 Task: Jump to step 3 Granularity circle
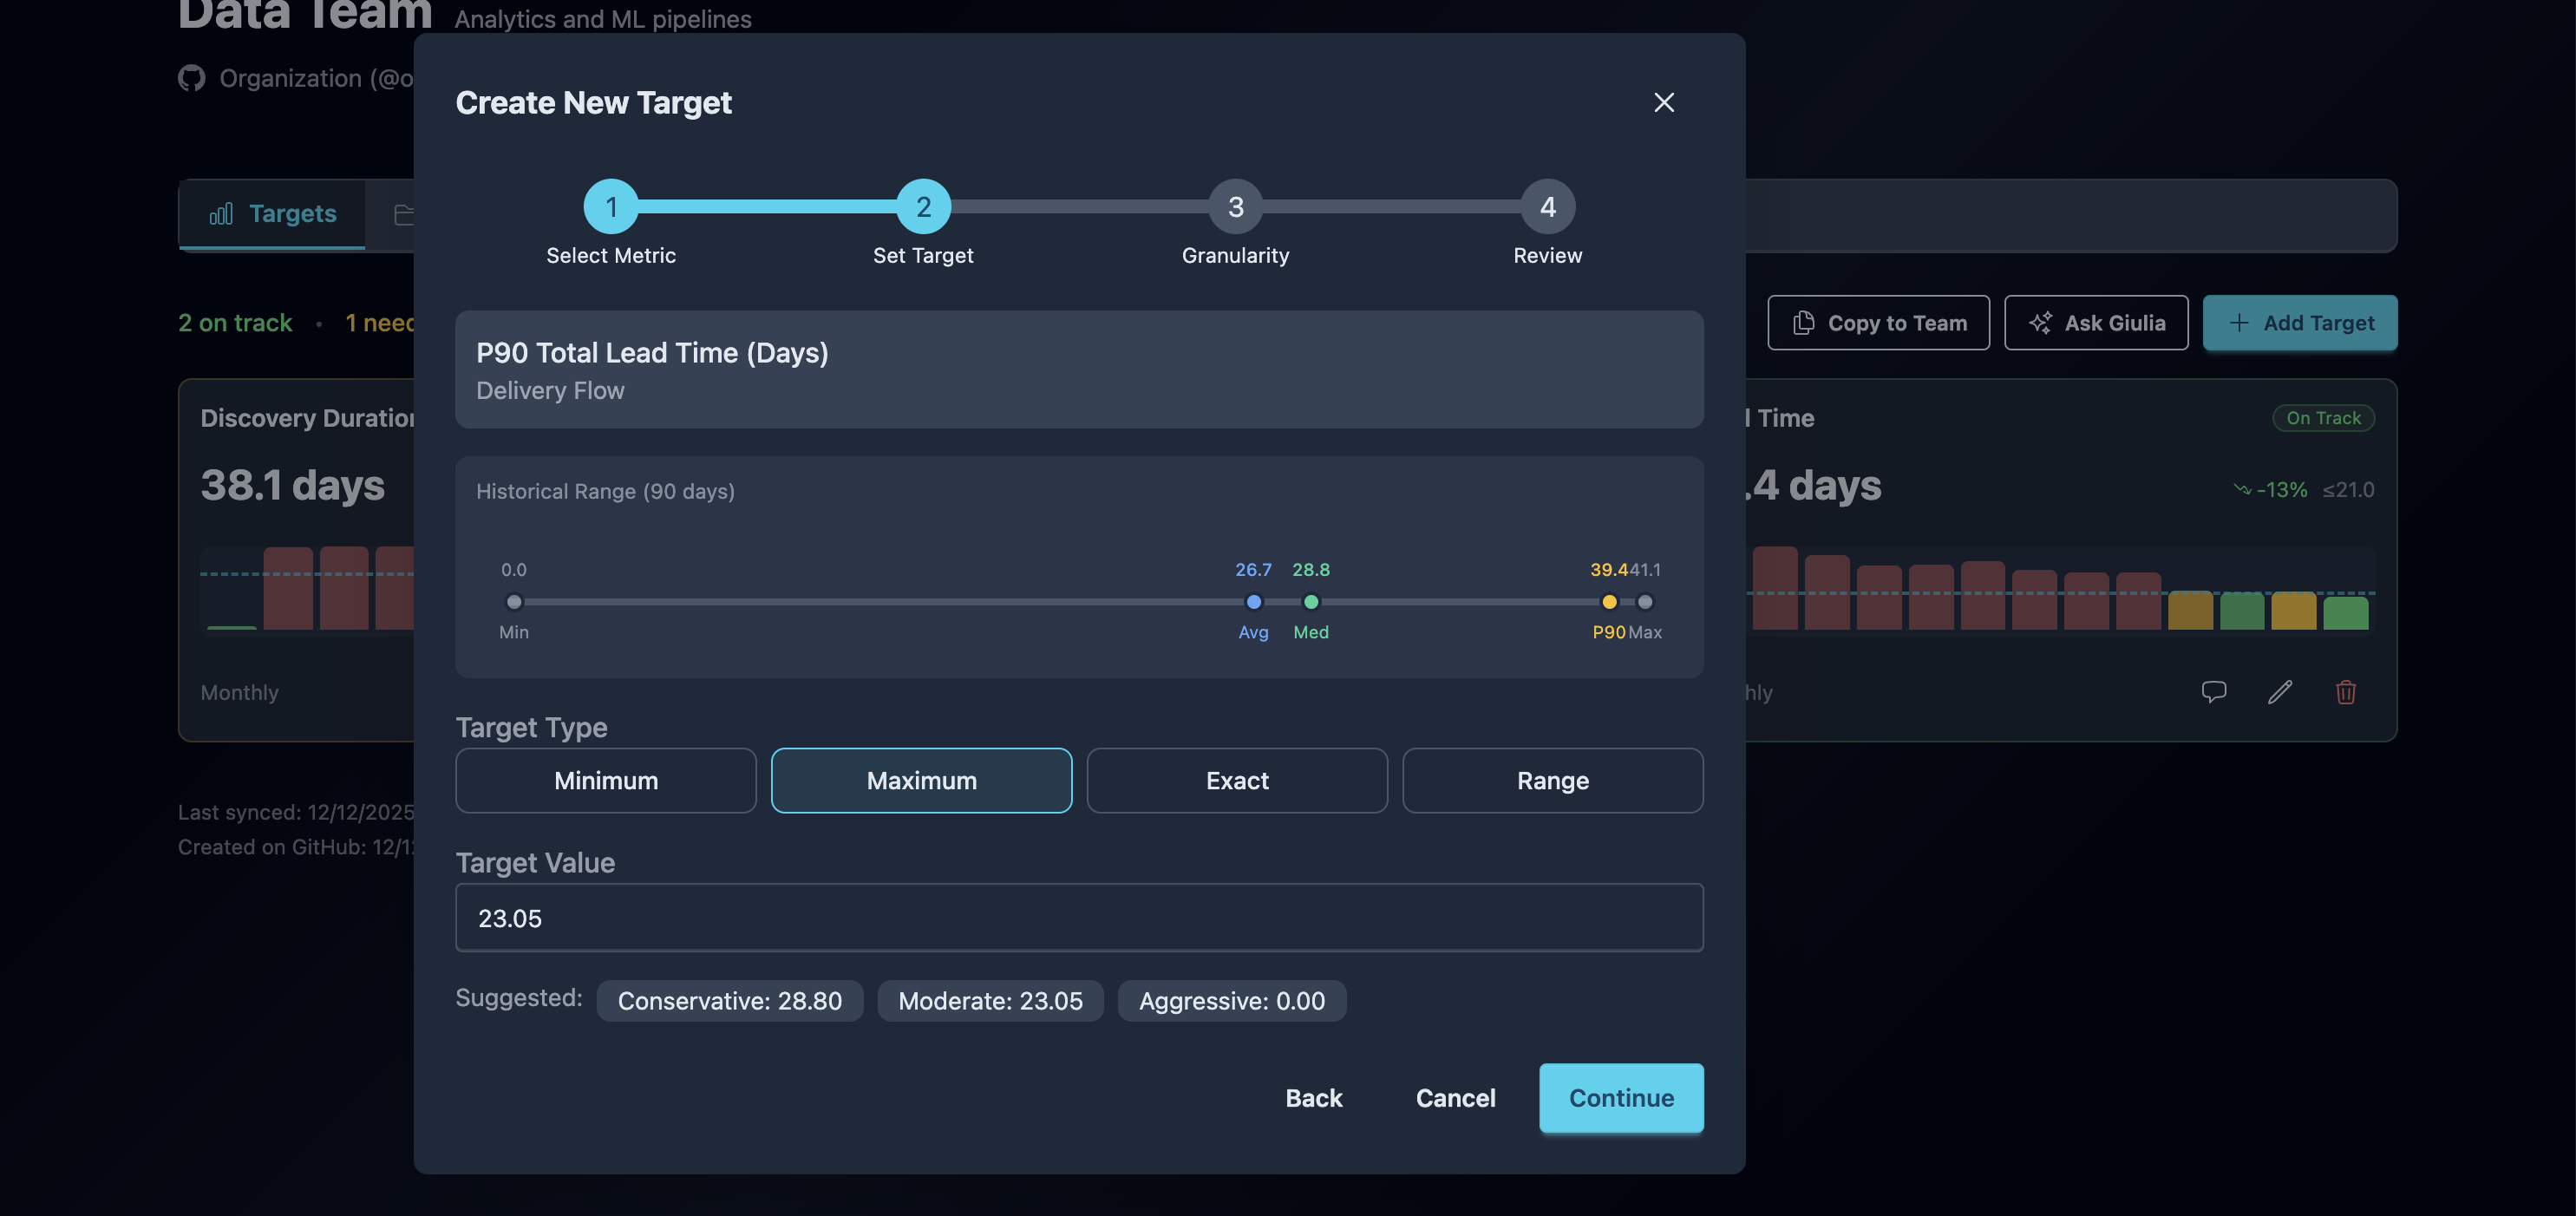[1235, 206]
